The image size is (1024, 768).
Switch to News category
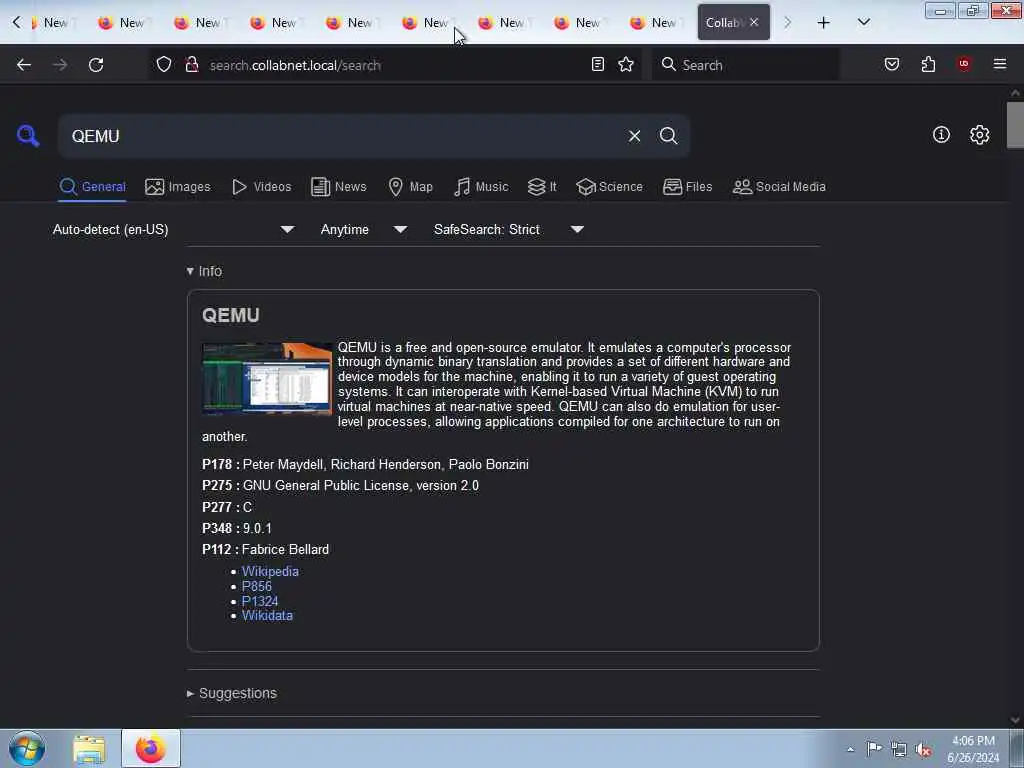(x=338, y=187)
